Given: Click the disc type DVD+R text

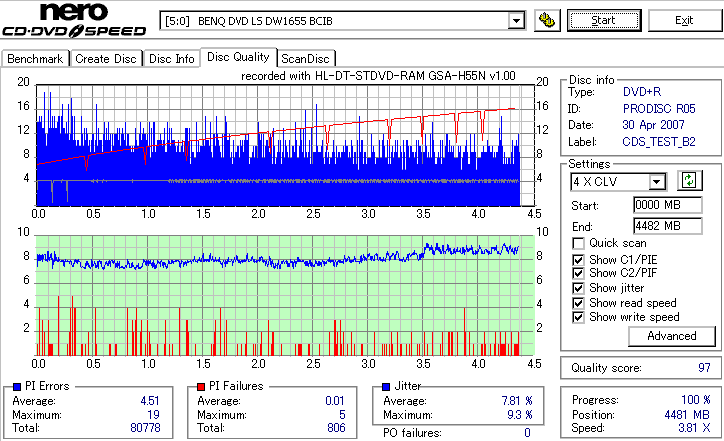Looking at the screenshot, I should pyautogui.click(x=642, y=92).
